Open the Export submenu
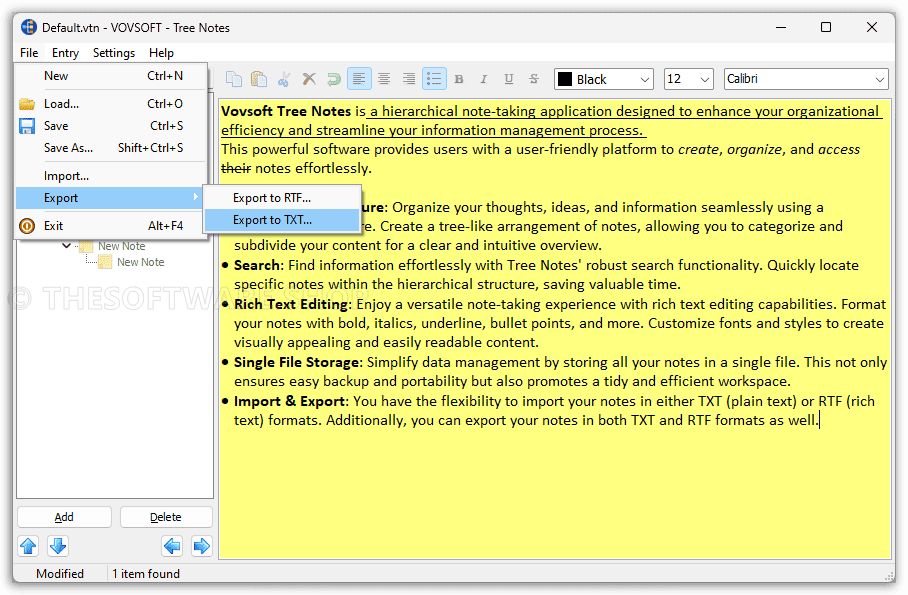This screenshot has height=595, width=908. pos(111,198)
